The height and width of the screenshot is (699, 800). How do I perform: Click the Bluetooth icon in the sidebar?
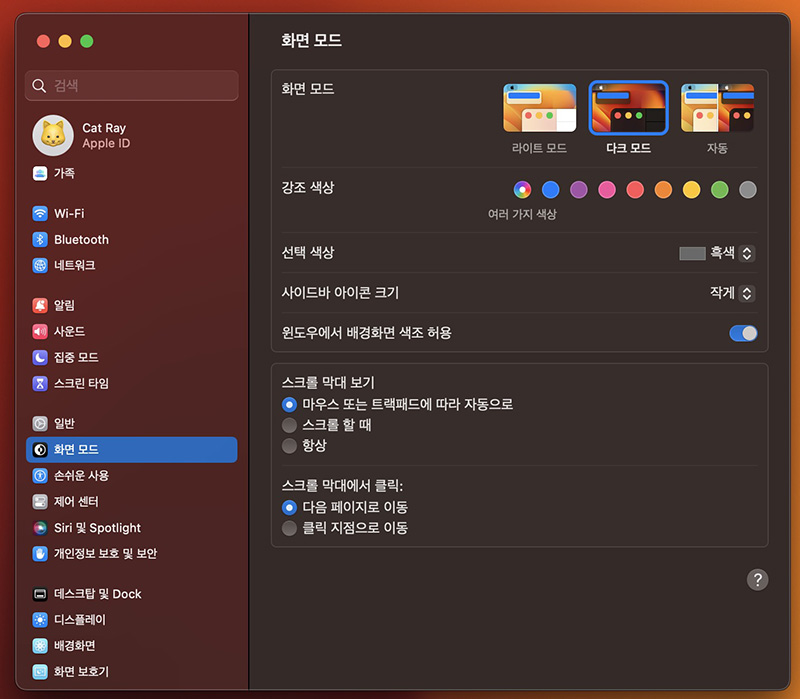pos(40,239)
